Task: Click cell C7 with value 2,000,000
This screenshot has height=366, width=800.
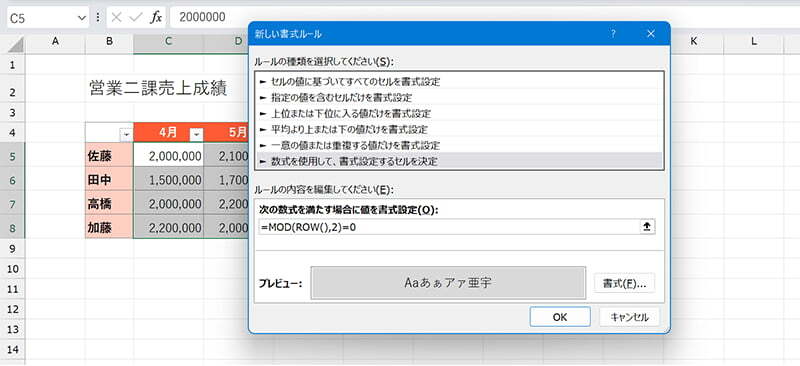Action: [x=168, y=204]
